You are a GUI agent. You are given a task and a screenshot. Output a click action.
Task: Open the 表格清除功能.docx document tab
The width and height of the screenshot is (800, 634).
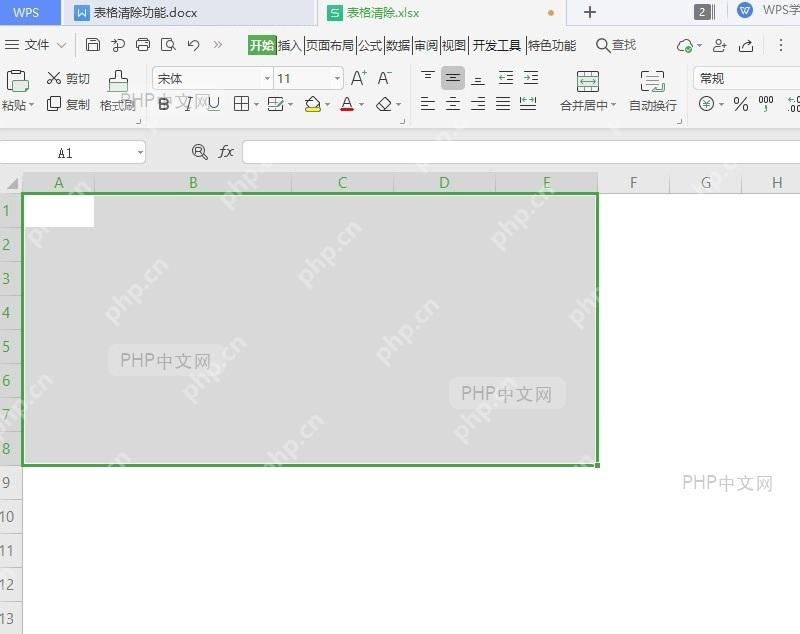tap(189, 13)
